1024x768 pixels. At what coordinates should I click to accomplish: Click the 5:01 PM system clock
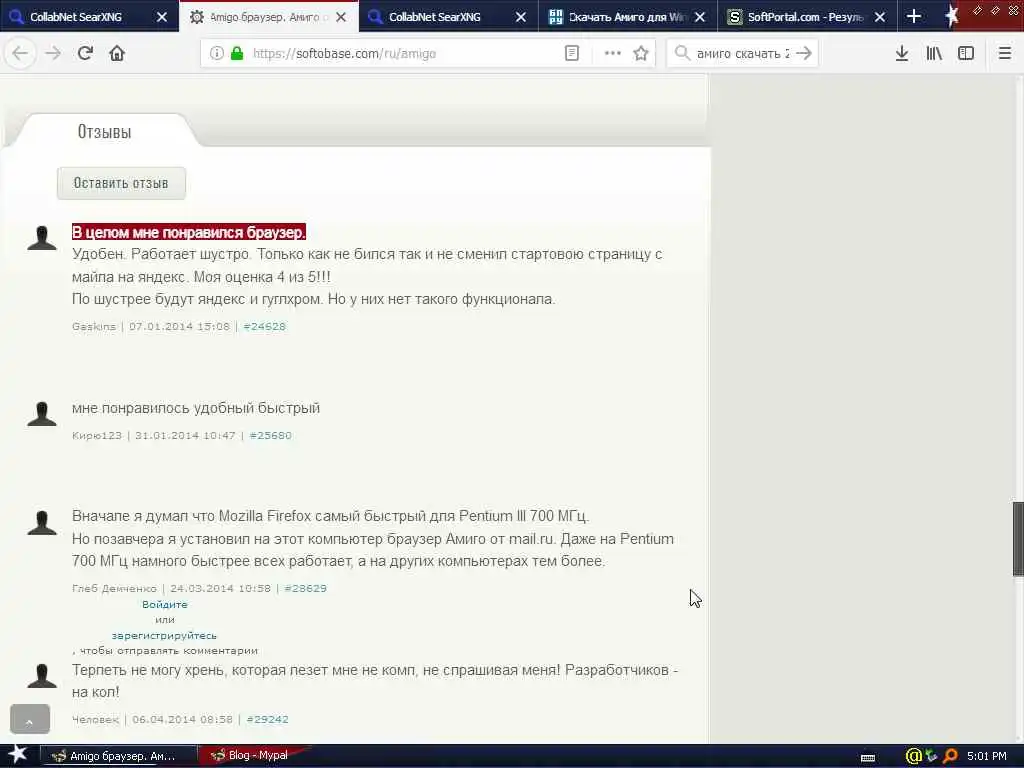(x=987, y=756)
